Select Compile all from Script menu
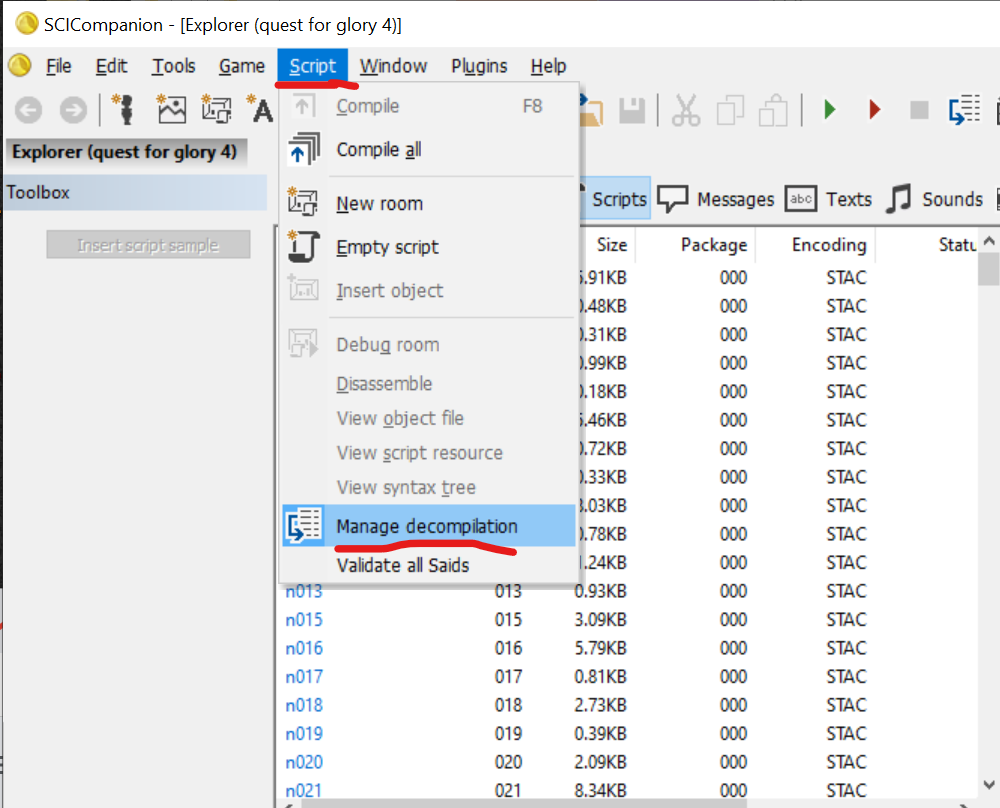 coord(429,149)
